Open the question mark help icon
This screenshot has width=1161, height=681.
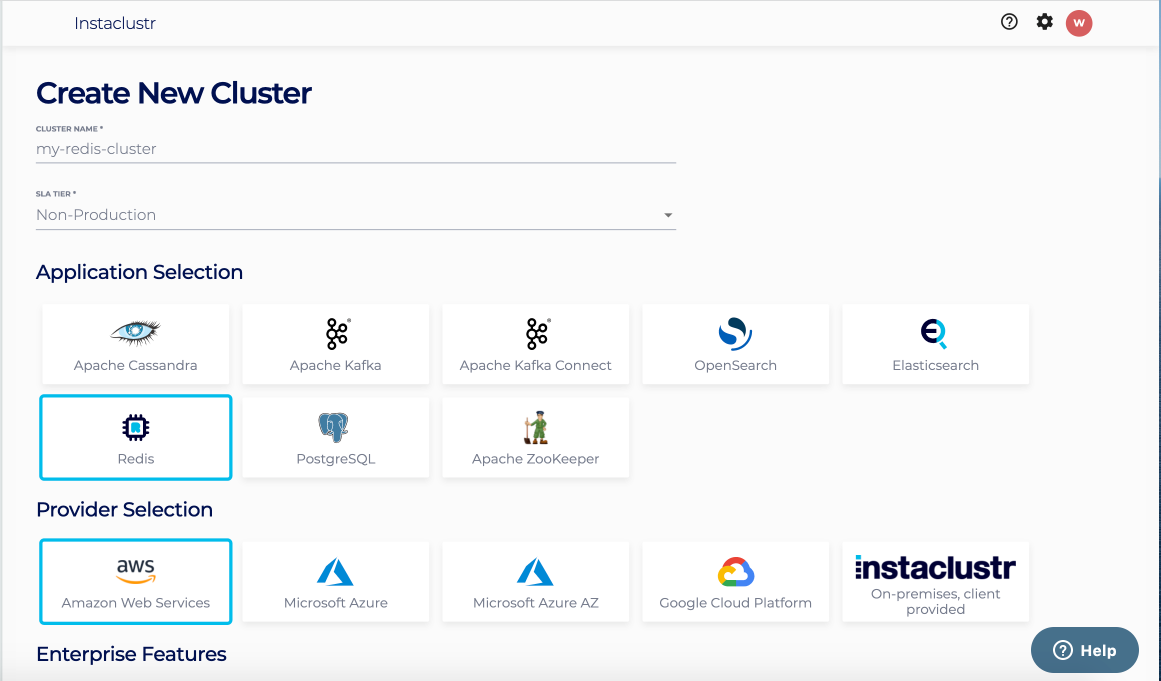click(x=1008, y=21)
